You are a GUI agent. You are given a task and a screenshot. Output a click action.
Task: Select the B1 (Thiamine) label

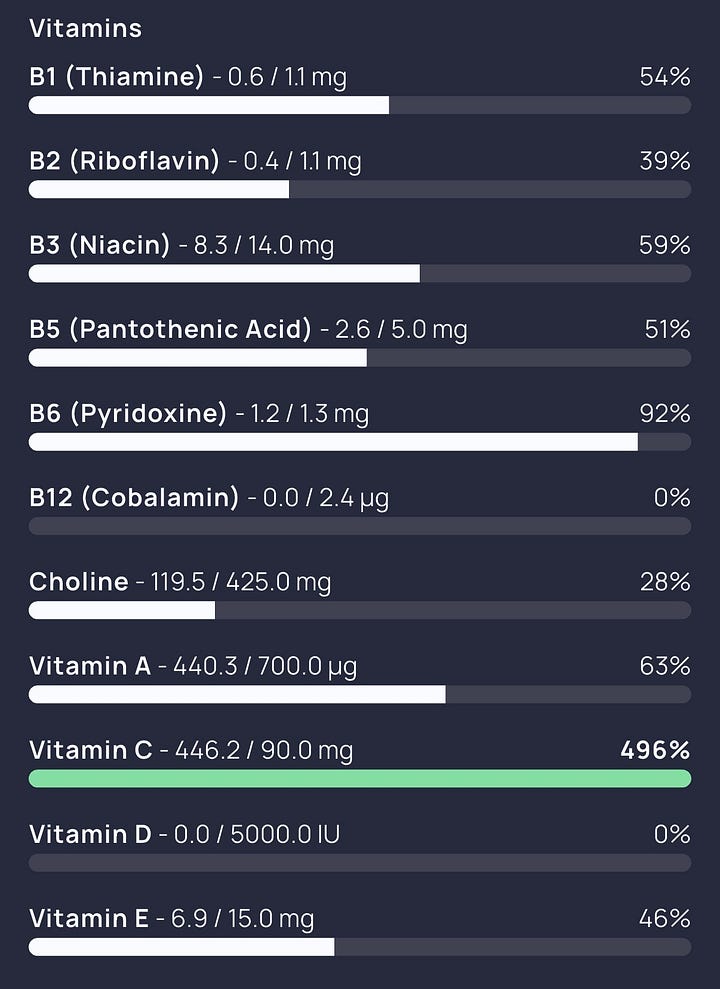(x=116, y=77)
